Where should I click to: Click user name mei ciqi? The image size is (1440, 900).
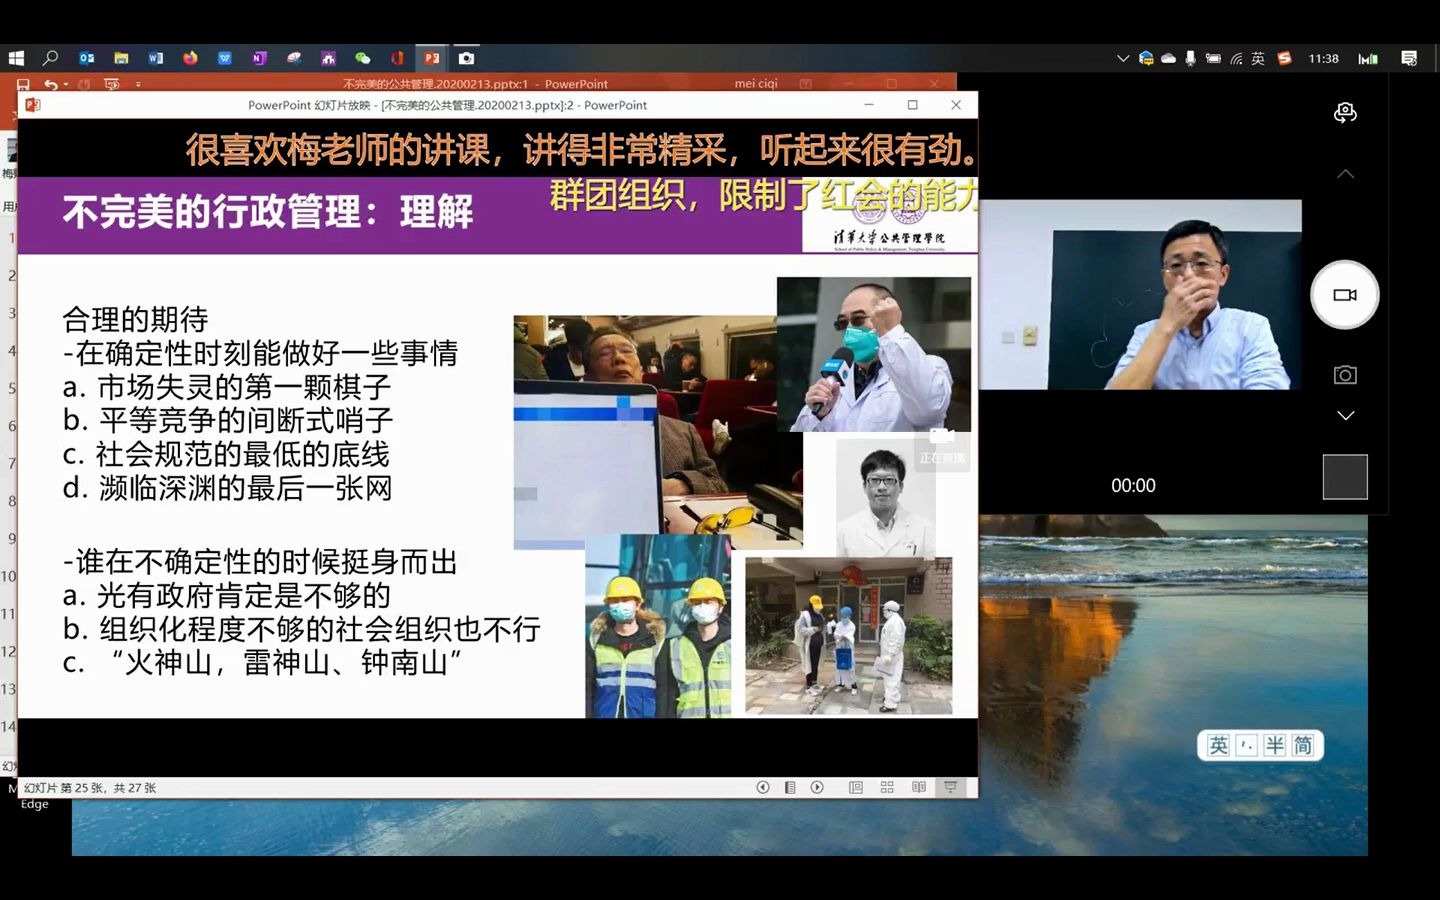(756, 84)
